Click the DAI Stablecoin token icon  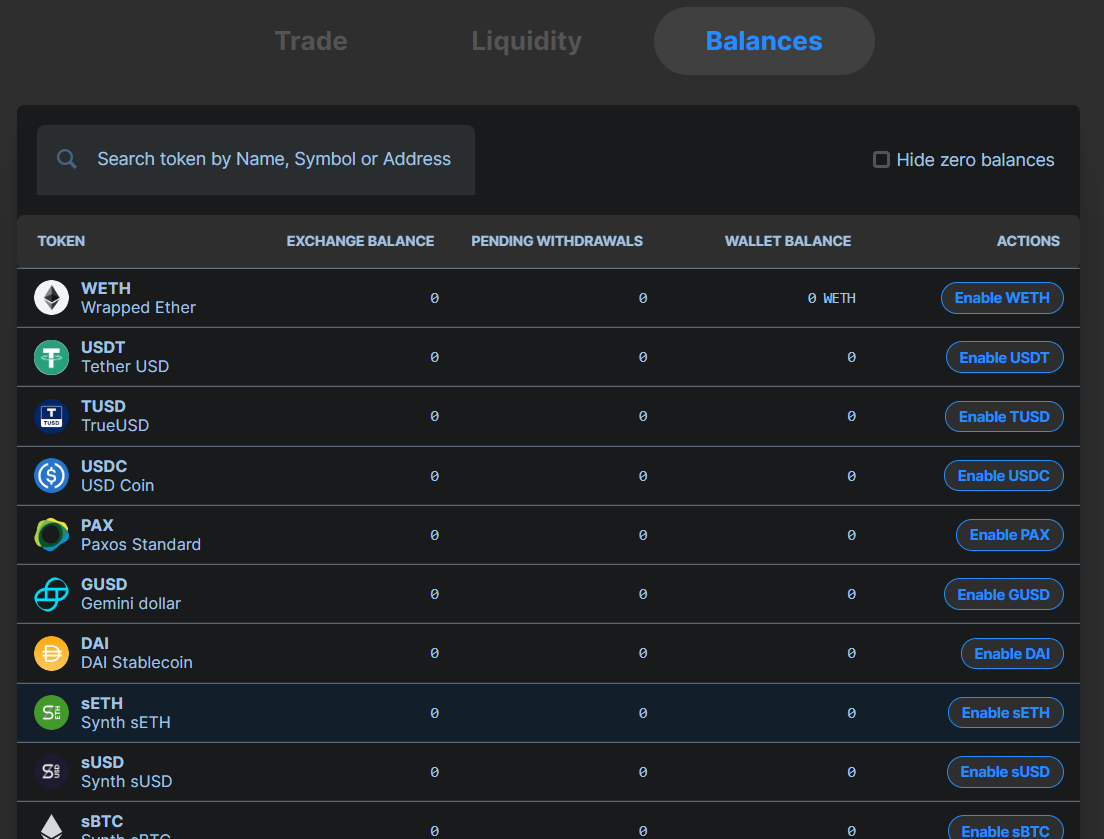[51, 653]
